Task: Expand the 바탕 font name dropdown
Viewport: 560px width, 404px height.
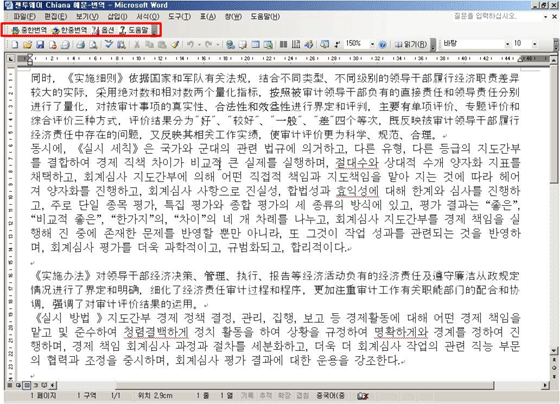Action: 507,44
